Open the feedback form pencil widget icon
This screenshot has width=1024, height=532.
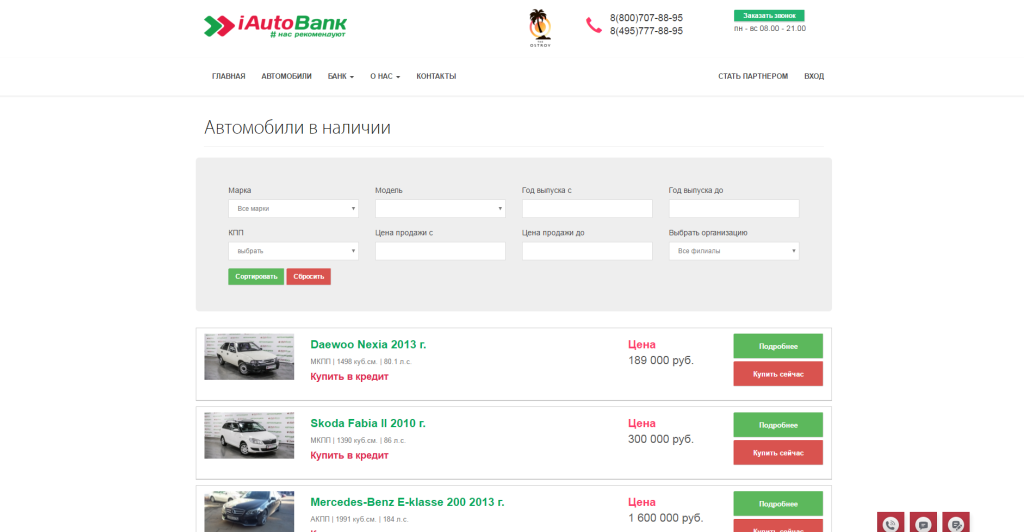tap(956, 523)
